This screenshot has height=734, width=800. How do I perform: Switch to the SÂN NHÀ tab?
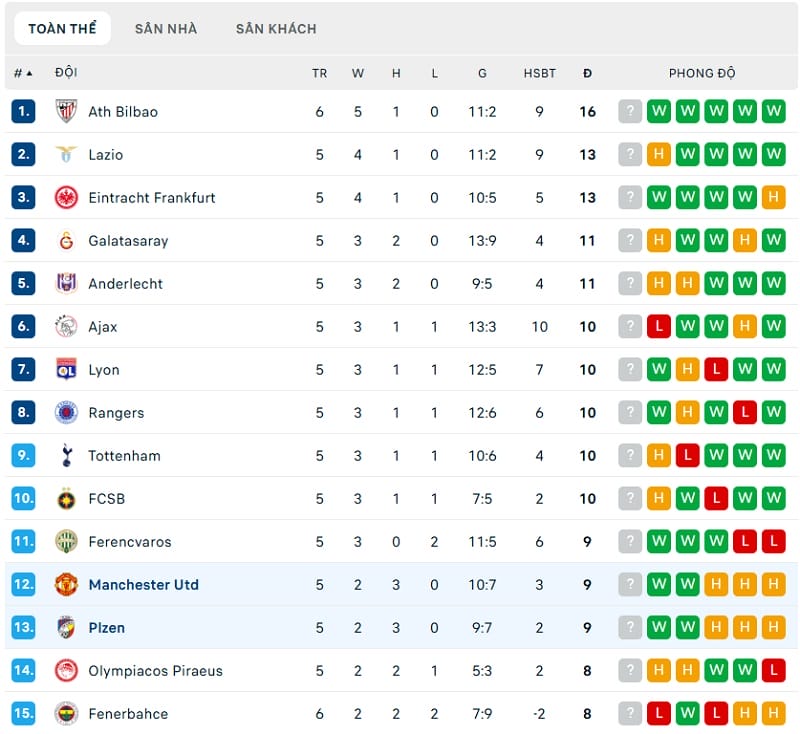166,29
